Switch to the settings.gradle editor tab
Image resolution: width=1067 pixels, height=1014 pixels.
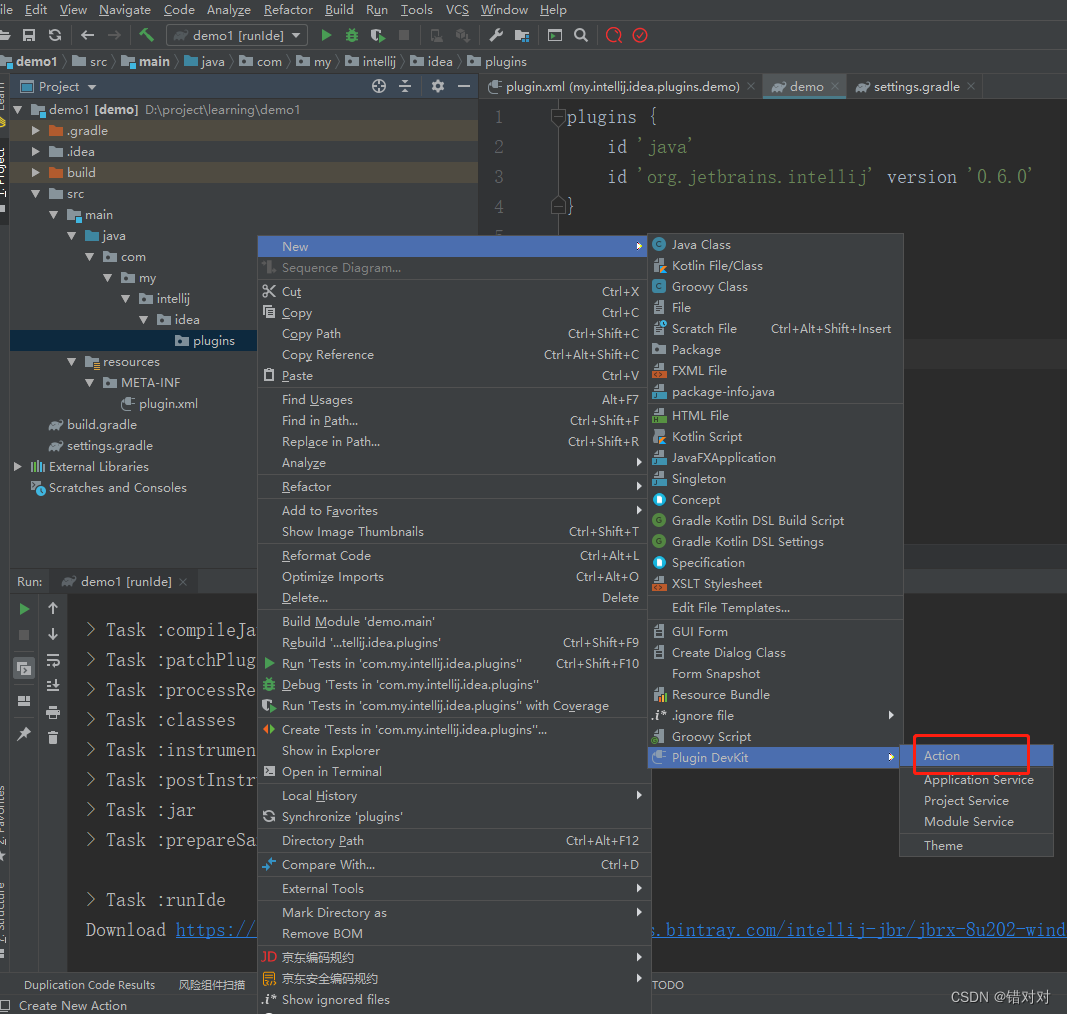tap(916, 86)
